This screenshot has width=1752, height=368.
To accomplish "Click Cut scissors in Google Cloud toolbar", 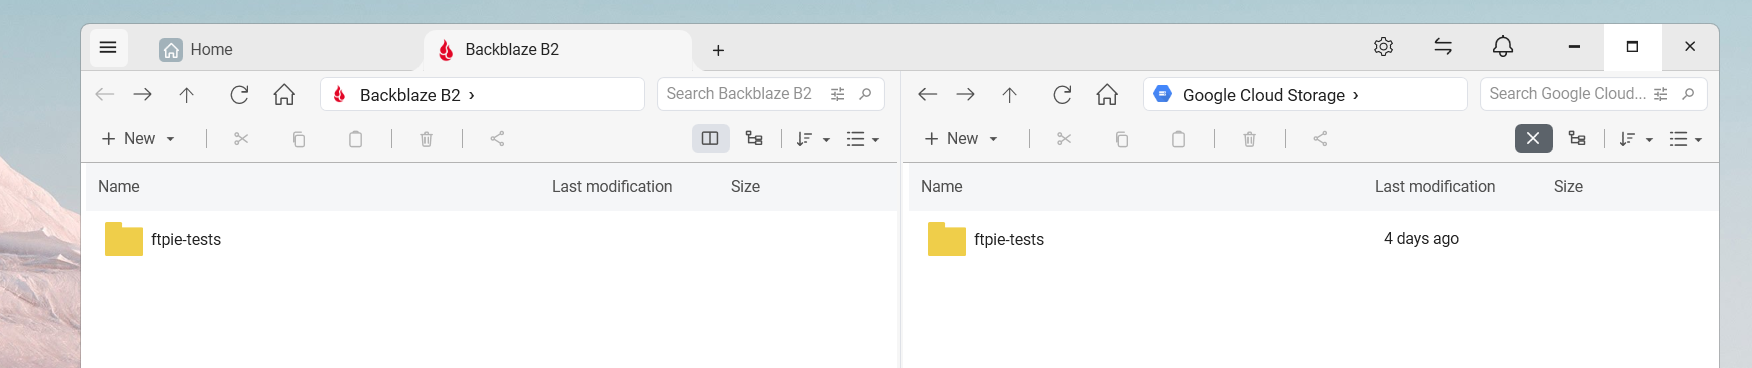I will point(1064,139).
